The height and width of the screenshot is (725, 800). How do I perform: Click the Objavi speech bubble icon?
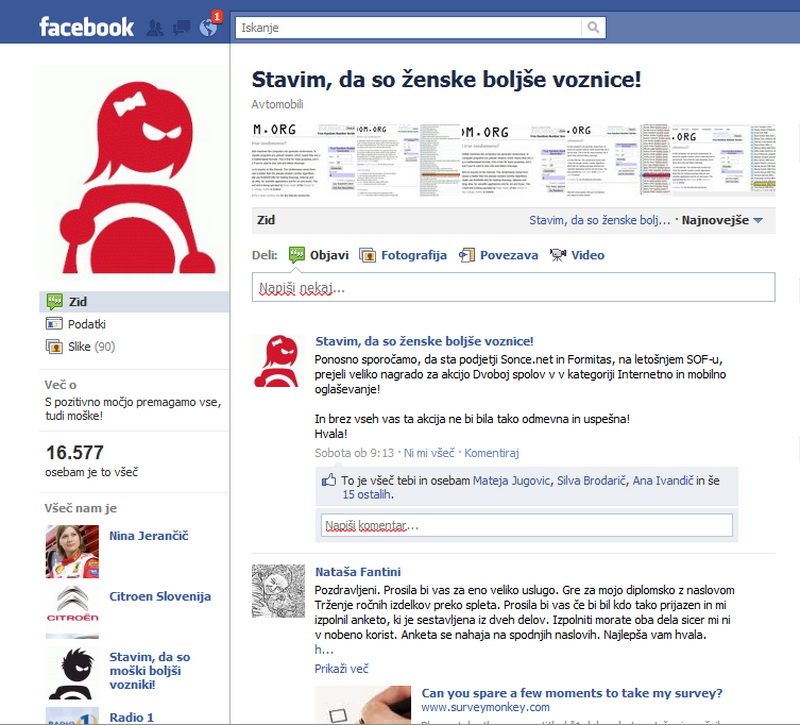tap(296, 255)
